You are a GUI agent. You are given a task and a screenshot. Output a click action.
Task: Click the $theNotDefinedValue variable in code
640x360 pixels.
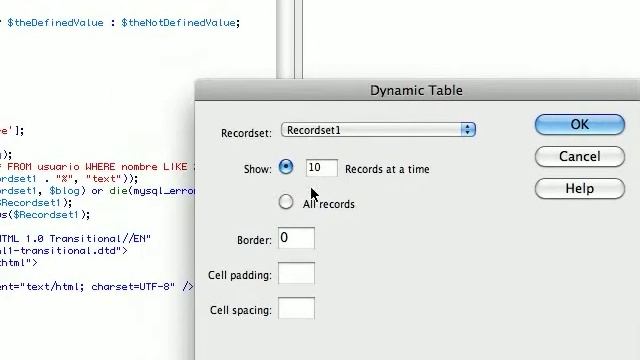tap(178, 23)
